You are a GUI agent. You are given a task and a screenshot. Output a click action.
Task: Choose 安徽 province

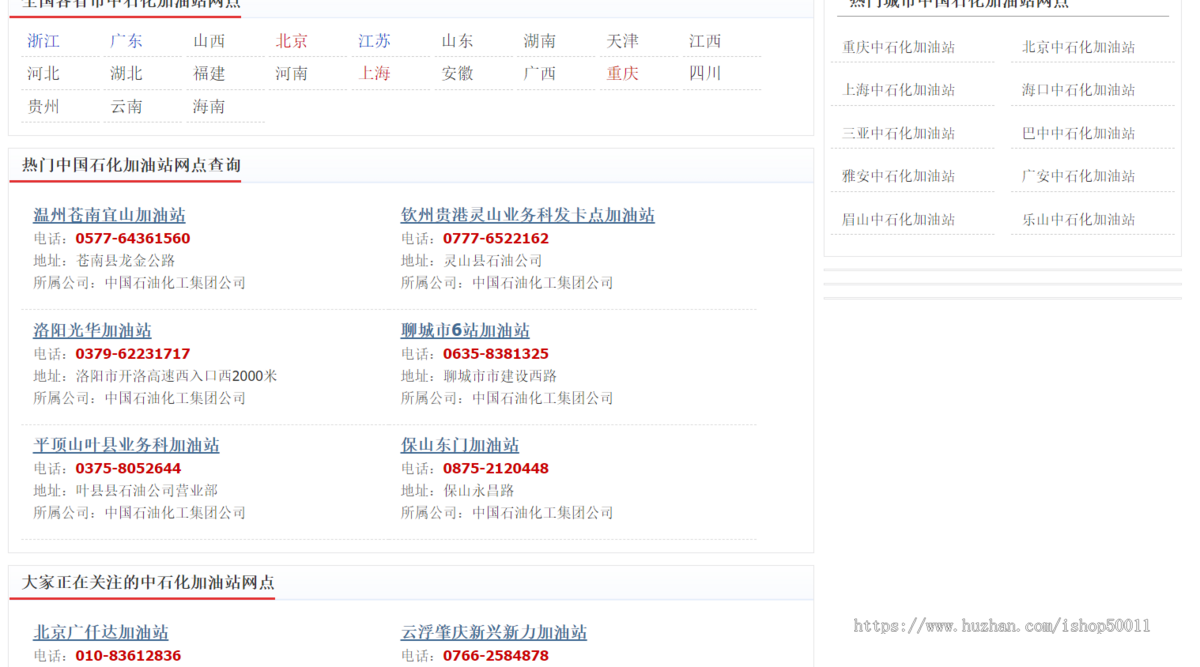[457, 73]
